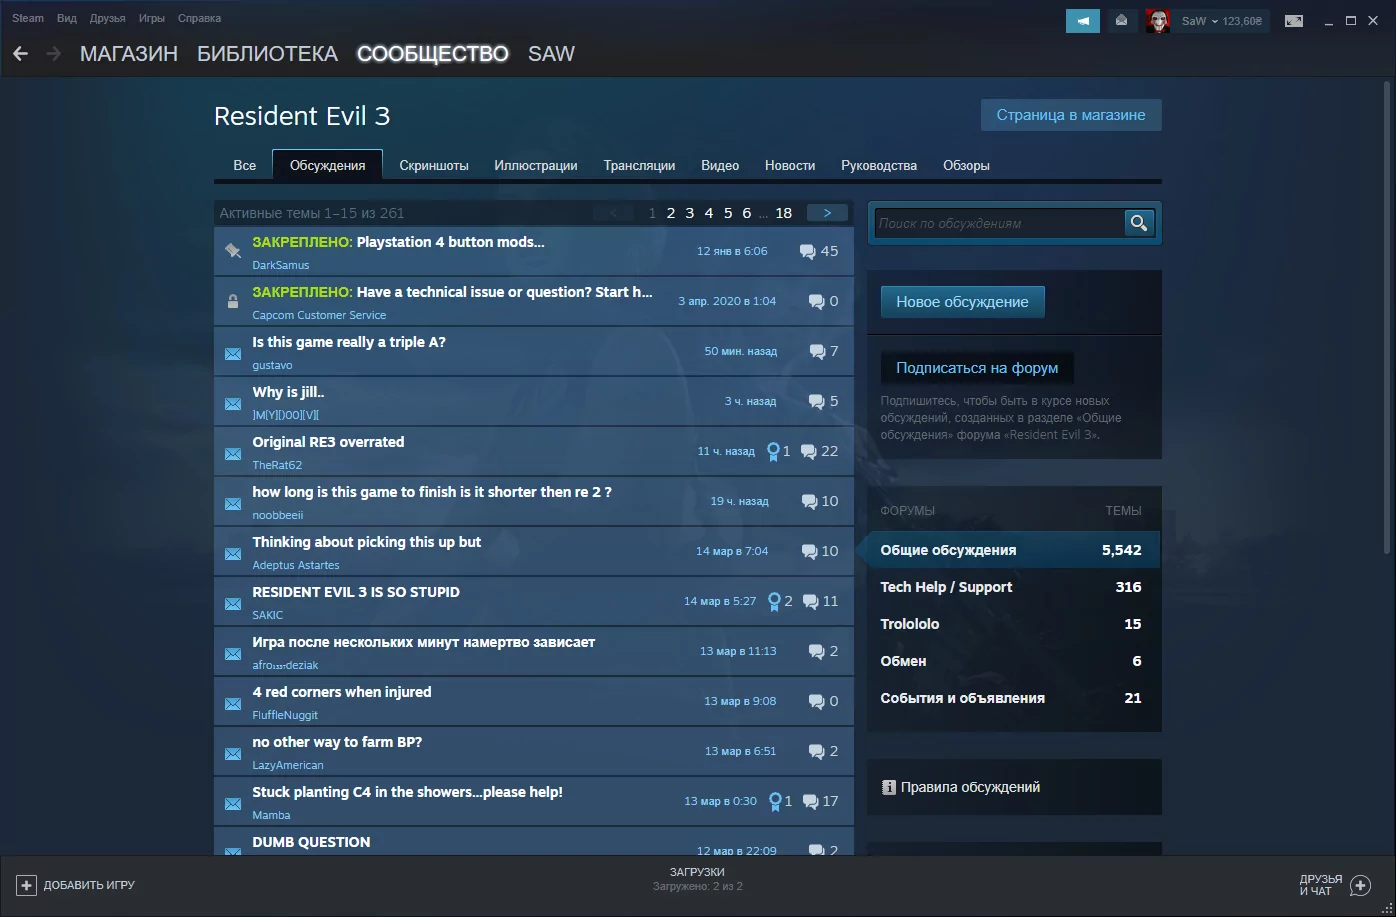The height and width of the screenshot is (917, 1396).
Task: Click award badge icon on 'Original RE3 overrated'
Action: tap(773, 451)
